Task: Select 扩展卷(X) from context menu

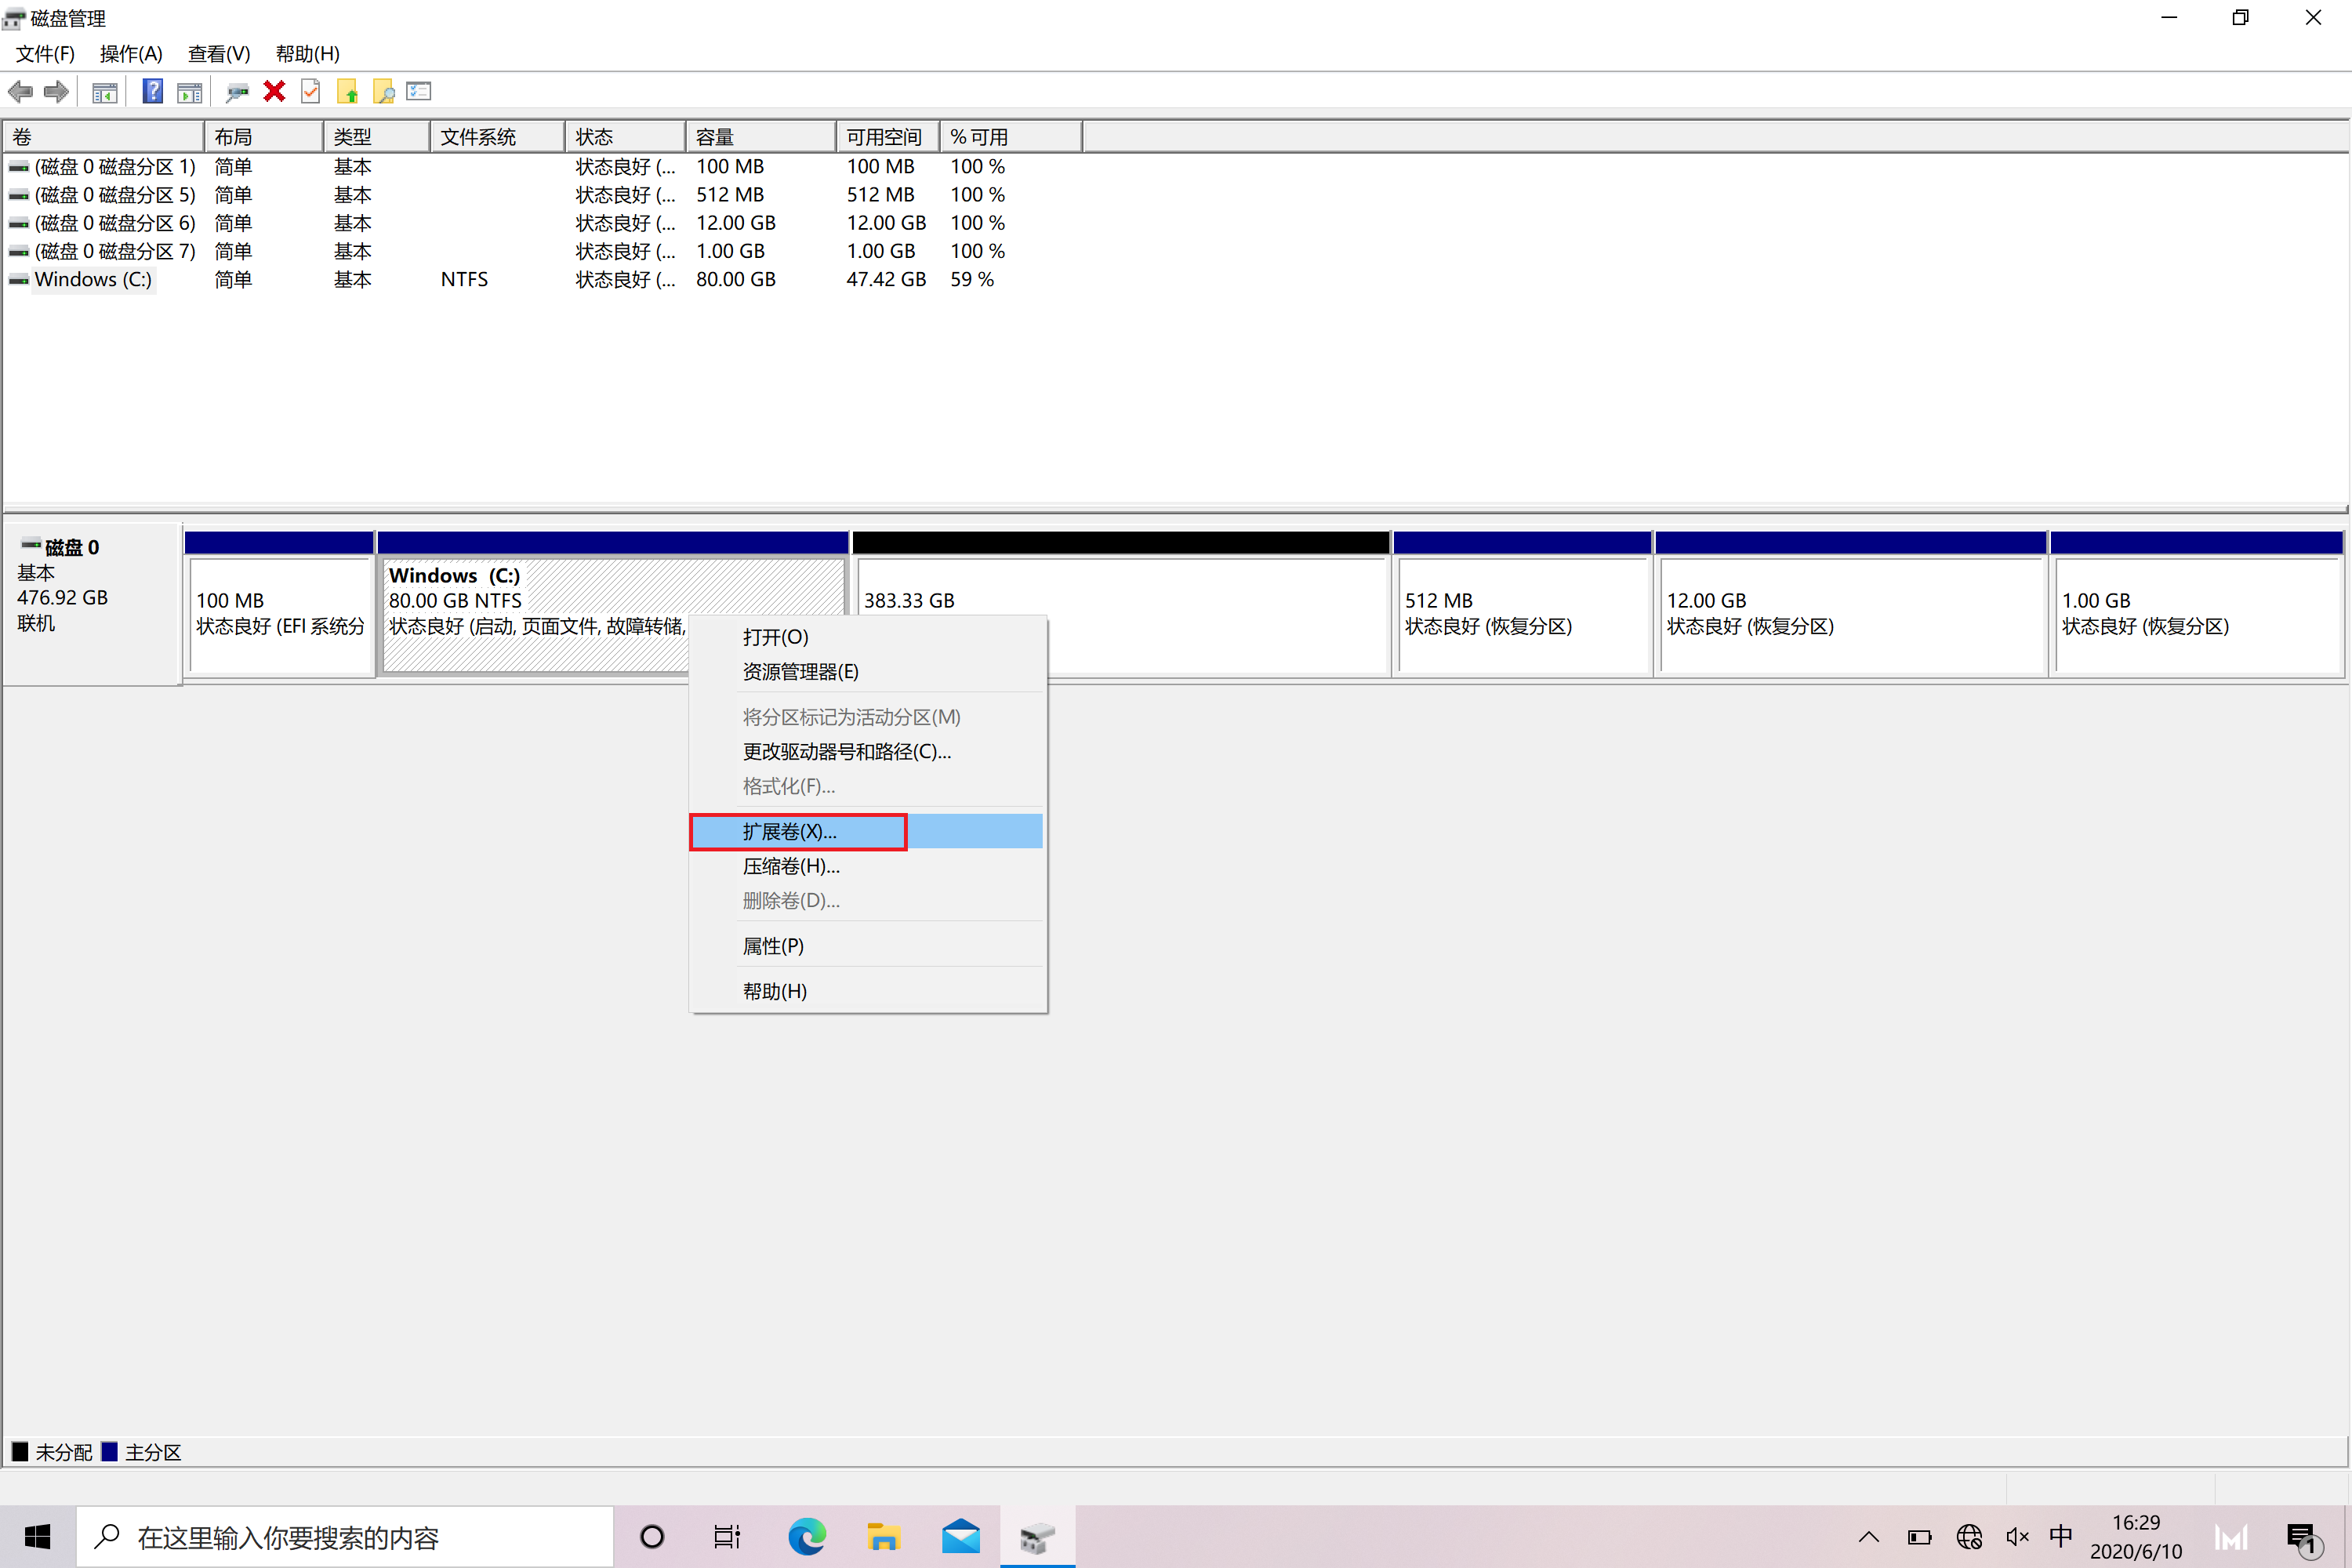Action: (x=790, y=831)
